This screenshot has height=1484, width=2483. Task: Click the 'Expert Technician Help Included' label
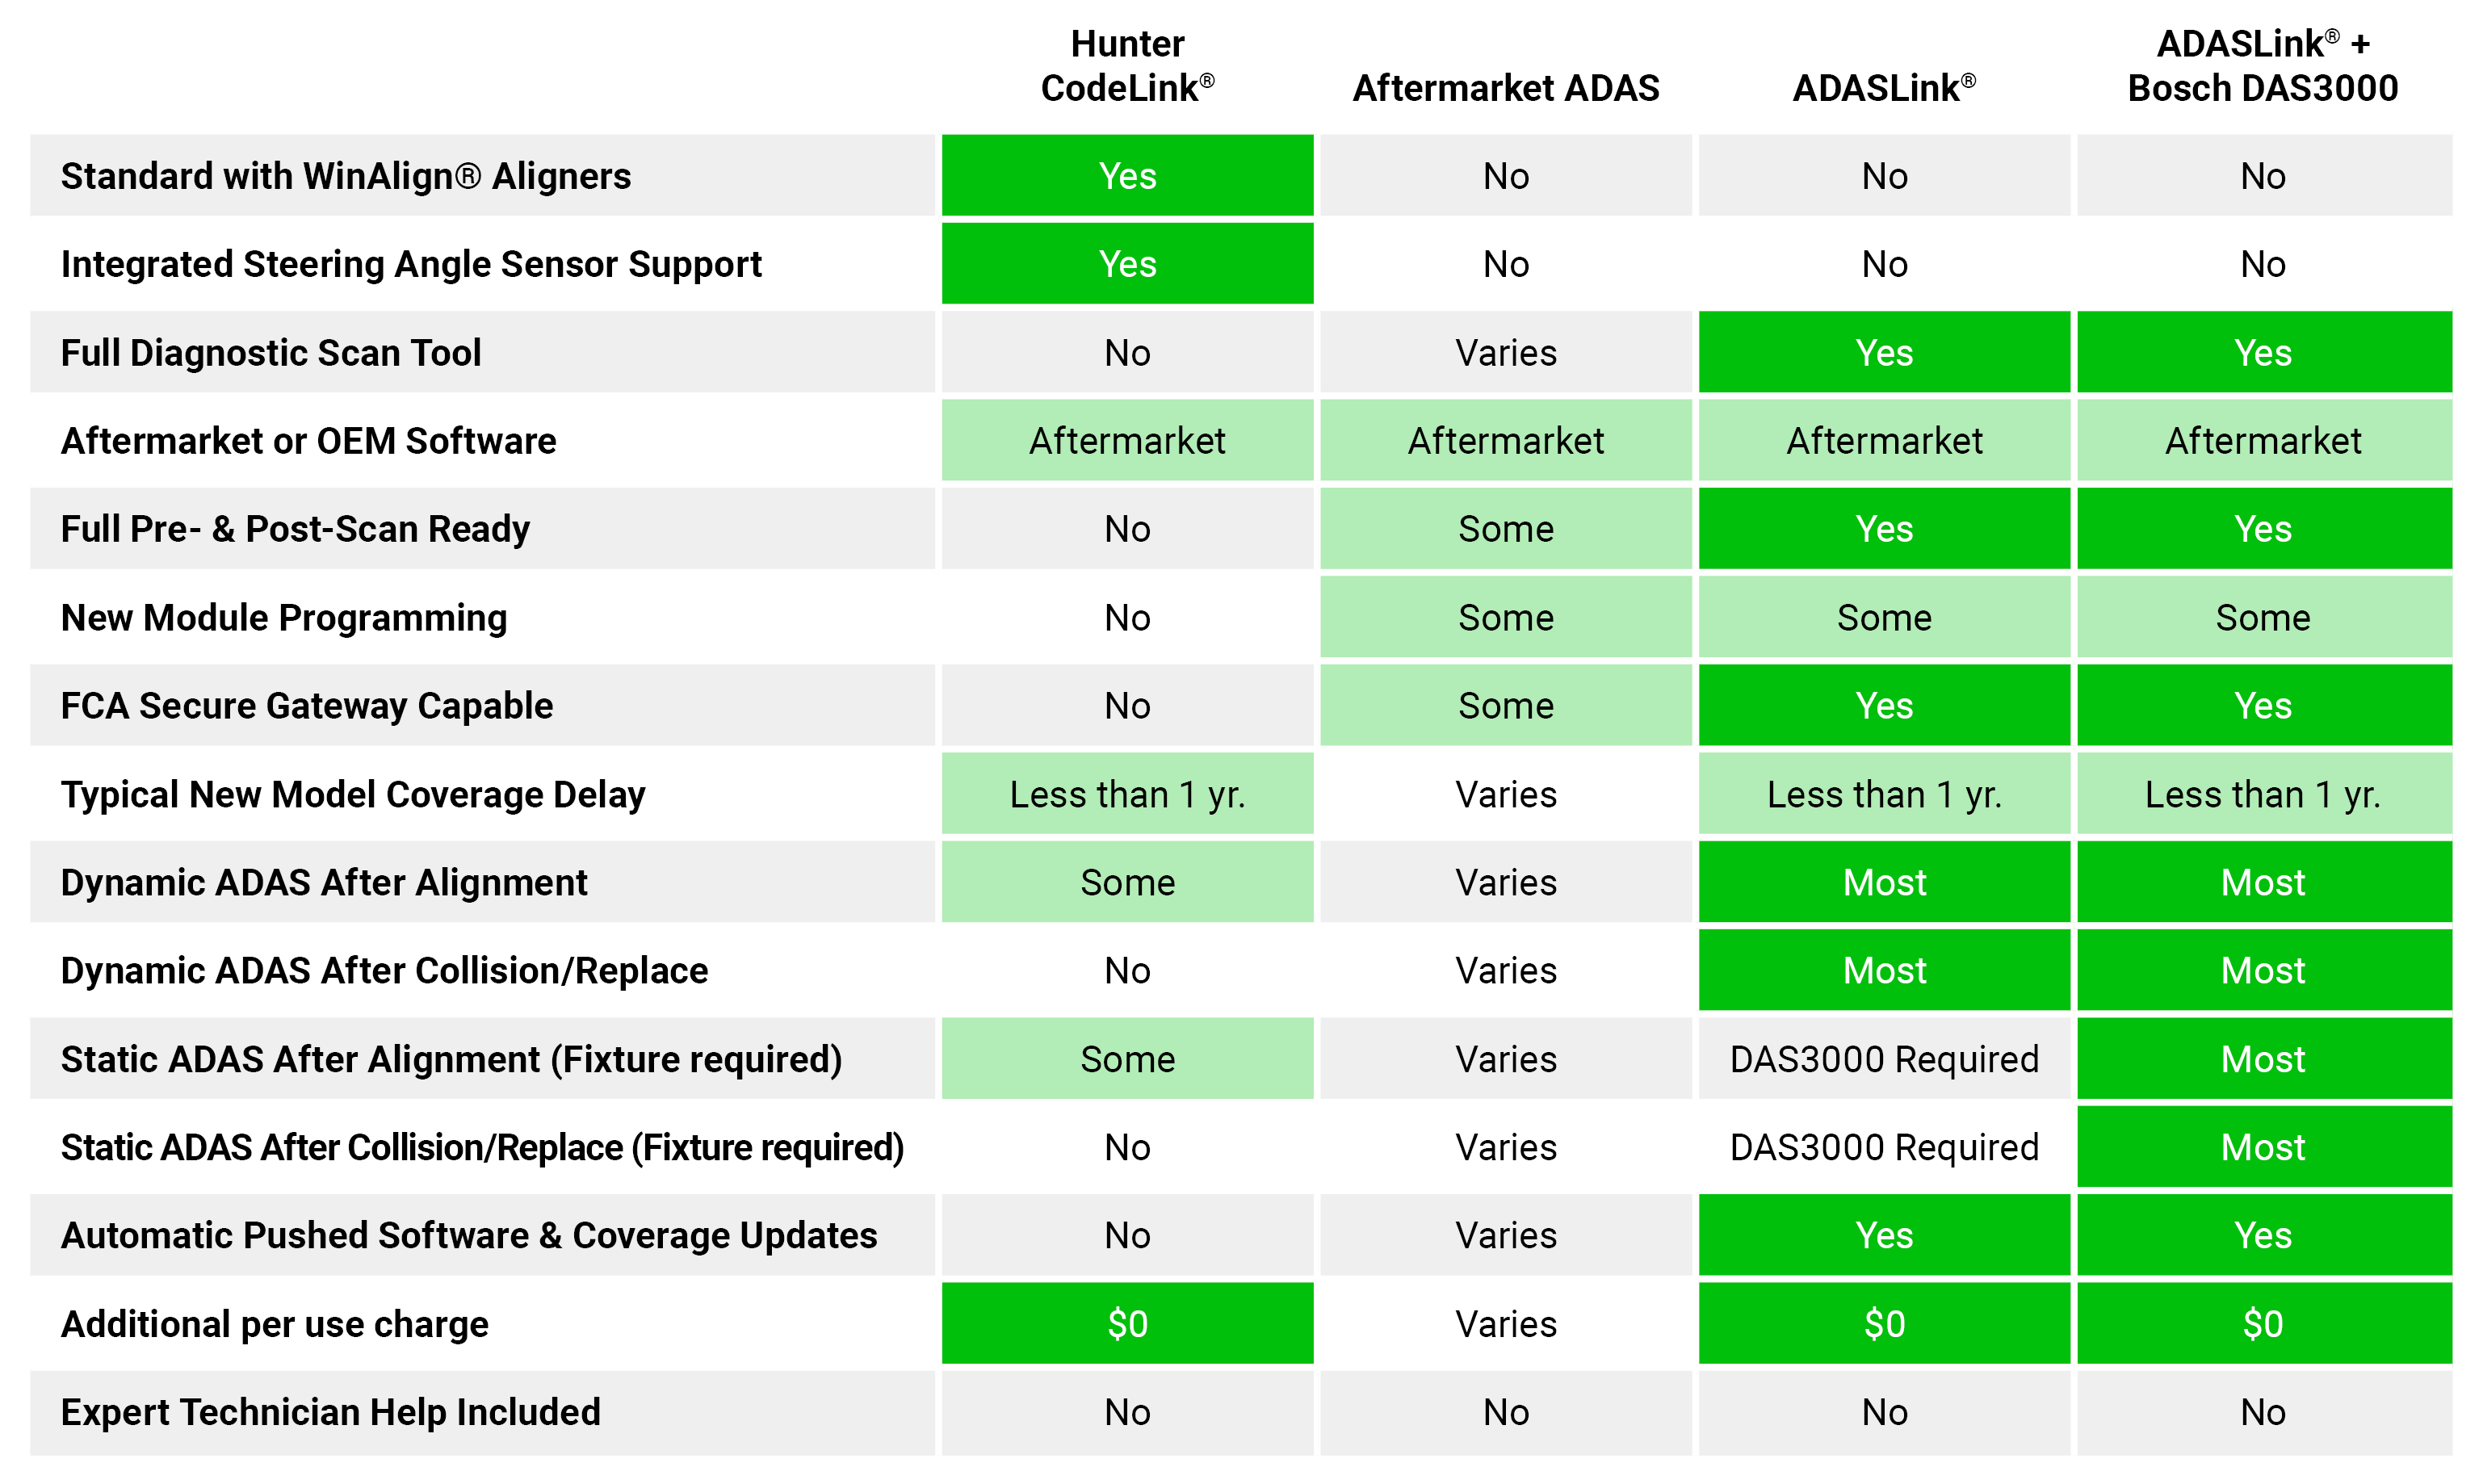pyautogui.click(x=331, y=1412)
